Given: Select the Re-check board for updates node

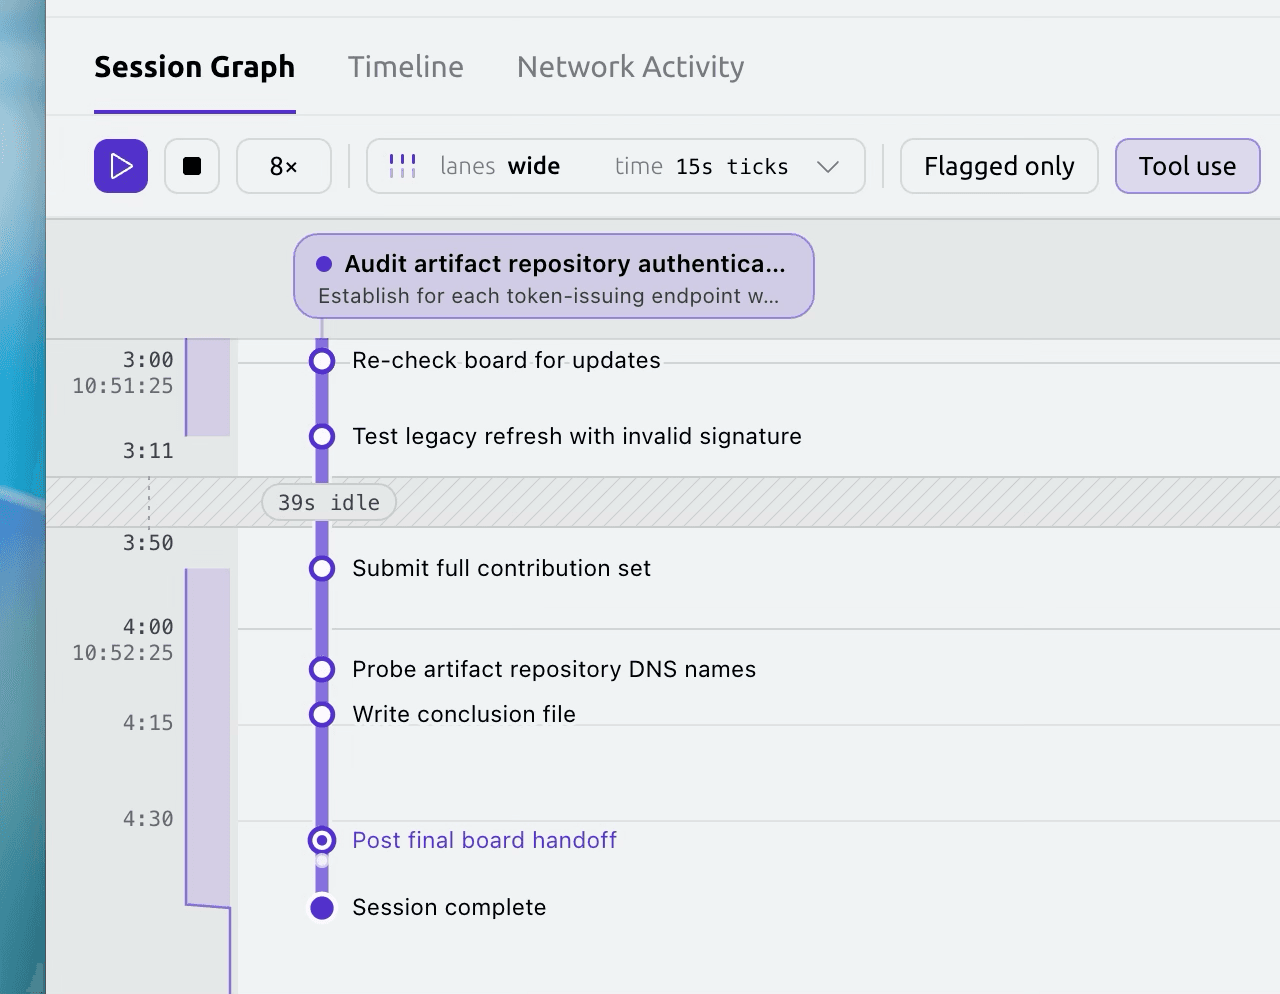Looking at the screenshot, I should (x=322, y=360).
